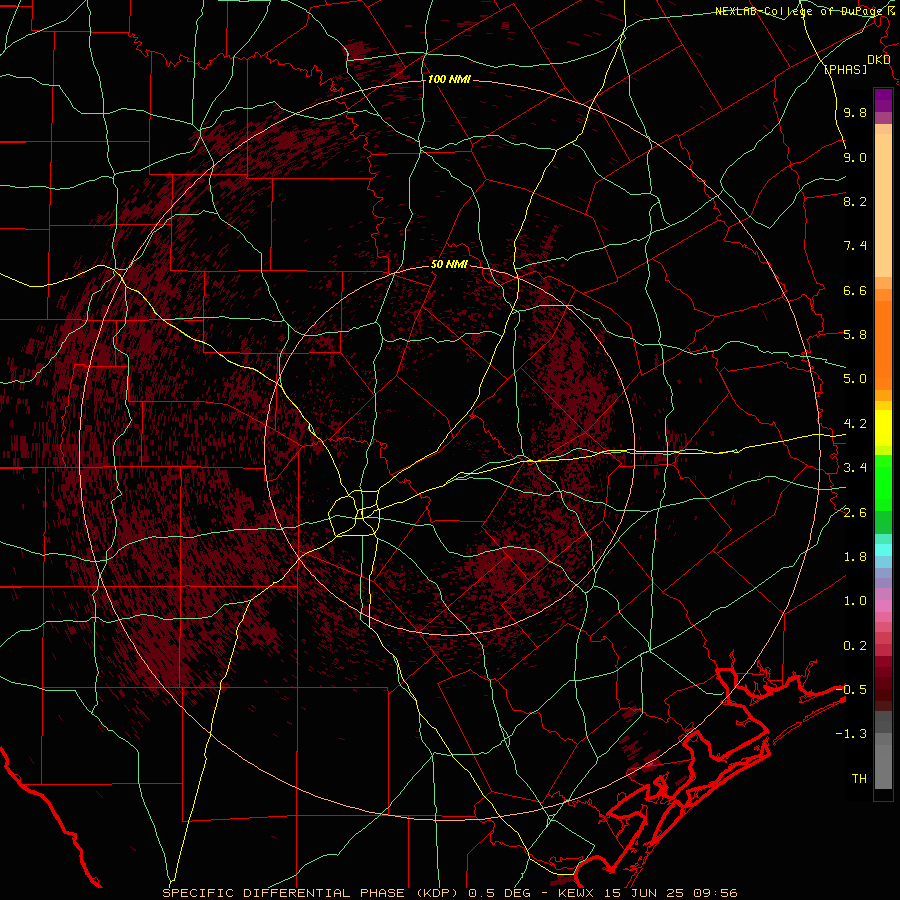The image size is (900, 900).
Task: Click the "100 NMI" range ring label
Action: coord(449,79)
